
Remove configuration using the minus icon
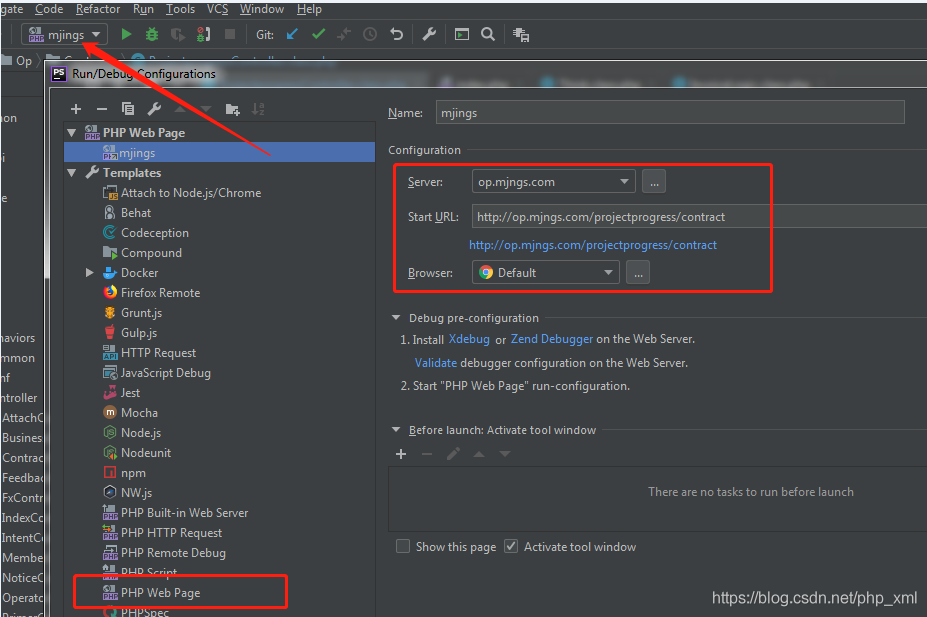[x=102, y=109]
